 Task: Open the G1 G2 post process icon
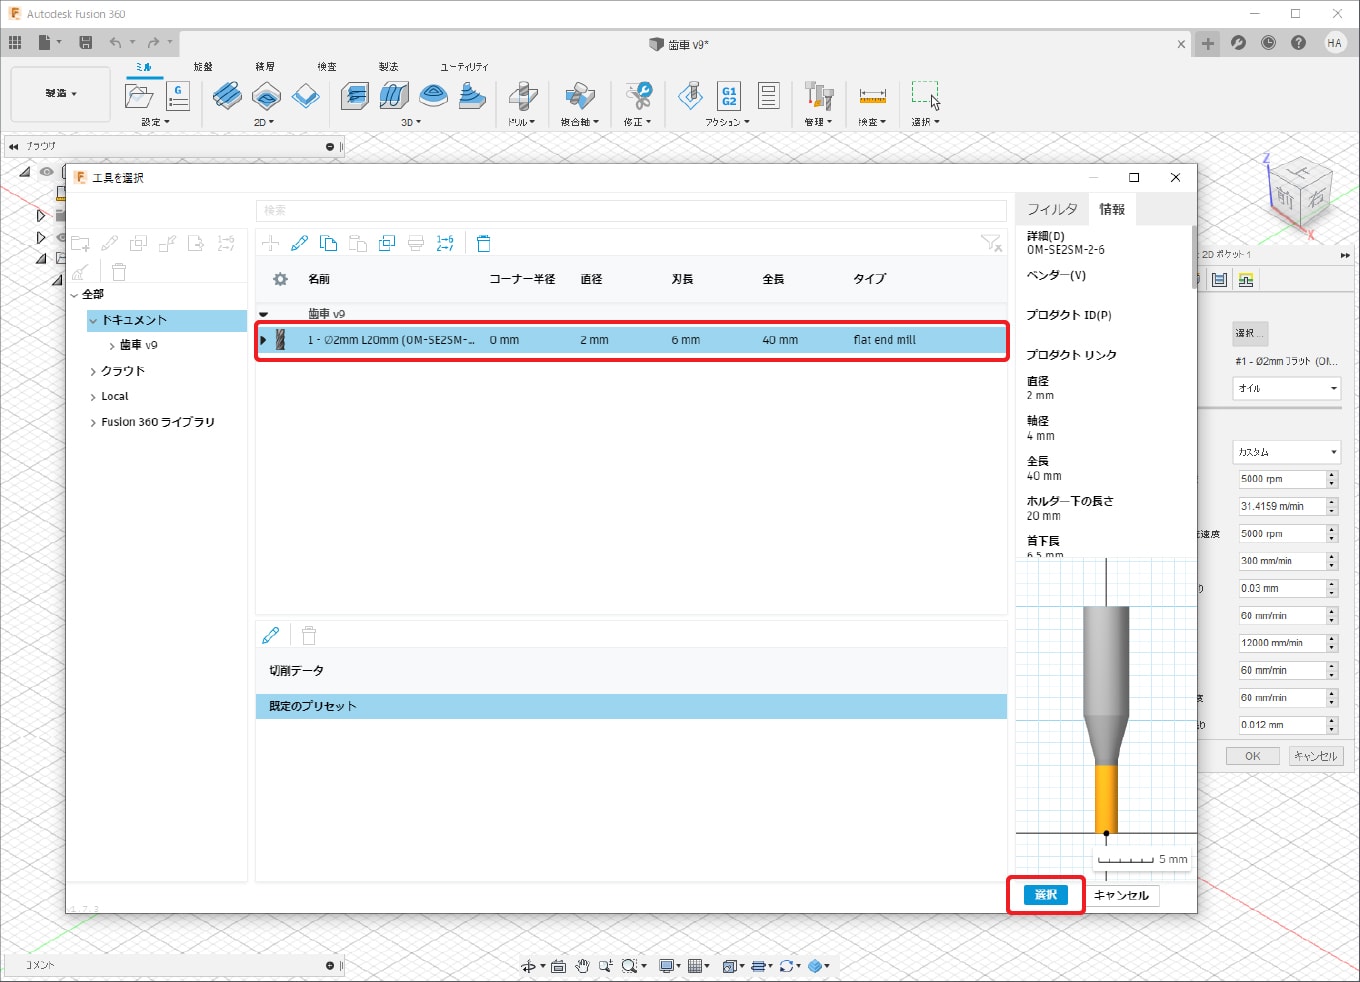729,96
